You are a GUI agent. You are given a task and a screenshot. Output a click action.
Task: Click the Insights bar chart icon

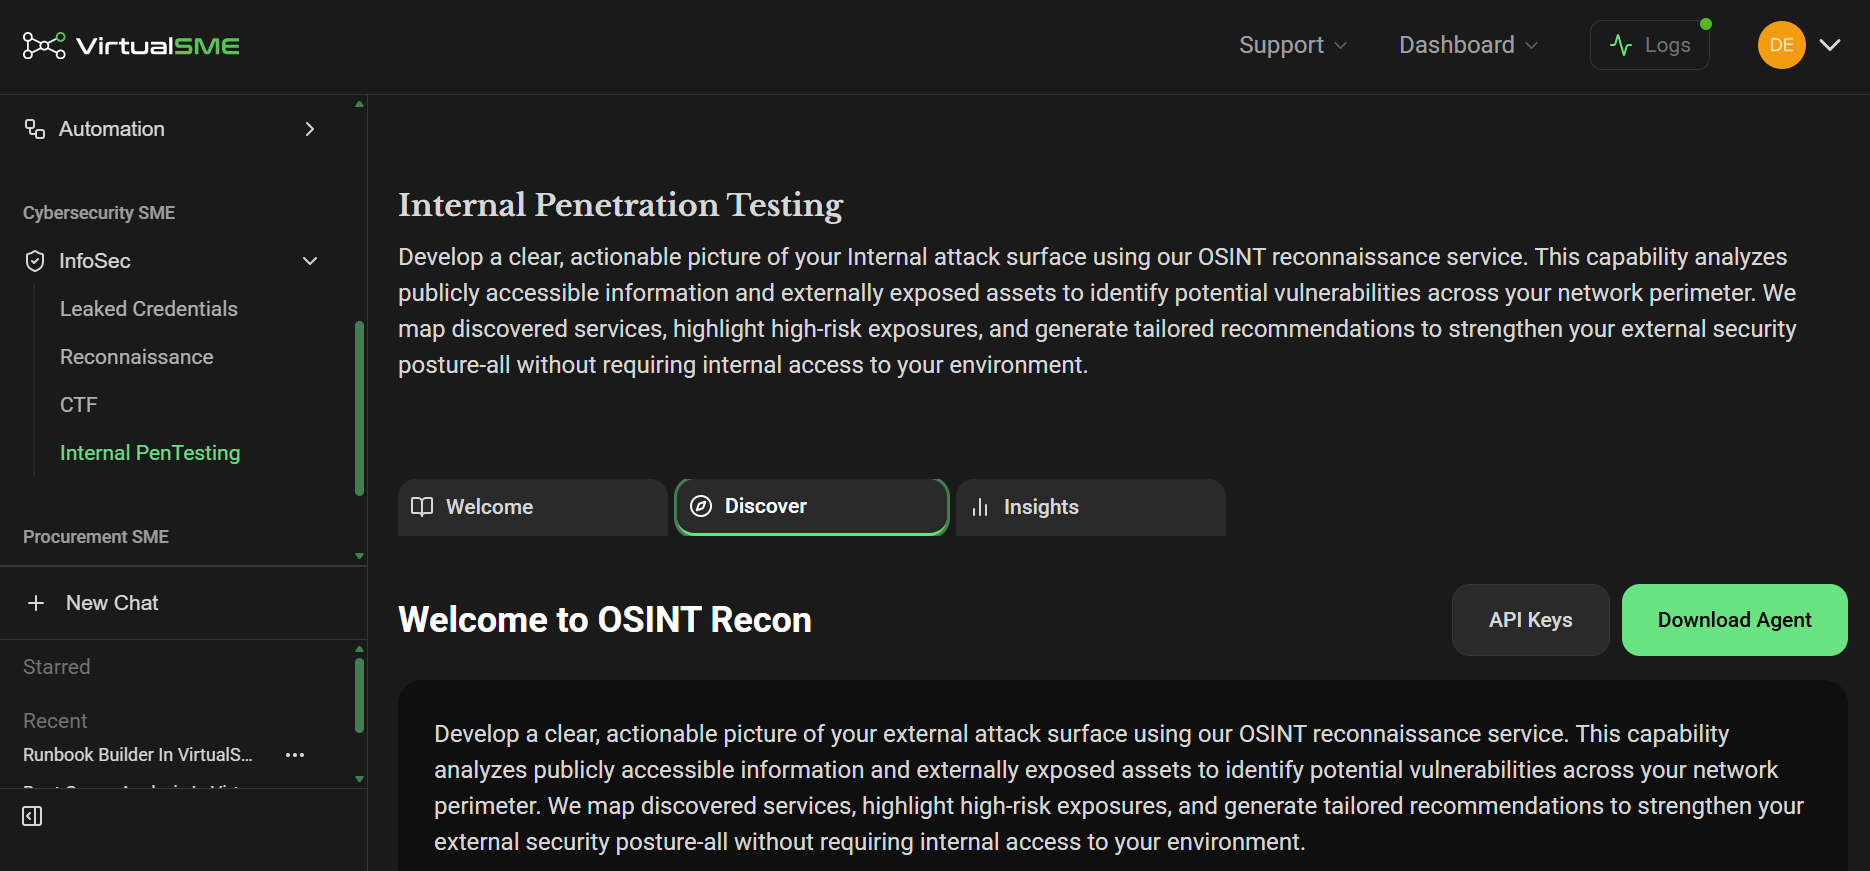[x=980, y=507]
